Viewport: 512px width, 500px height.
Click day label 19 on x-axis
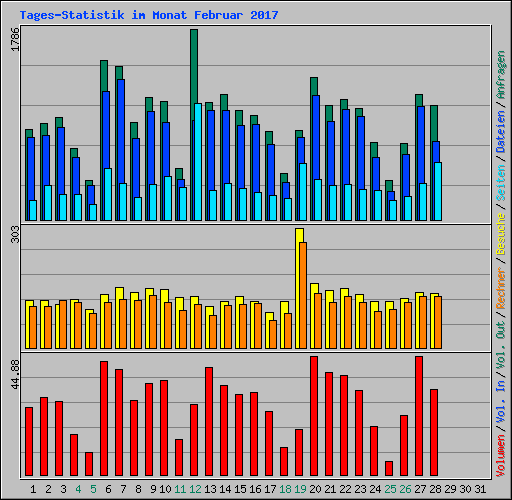pyautogui.click(x=300, y=489)
